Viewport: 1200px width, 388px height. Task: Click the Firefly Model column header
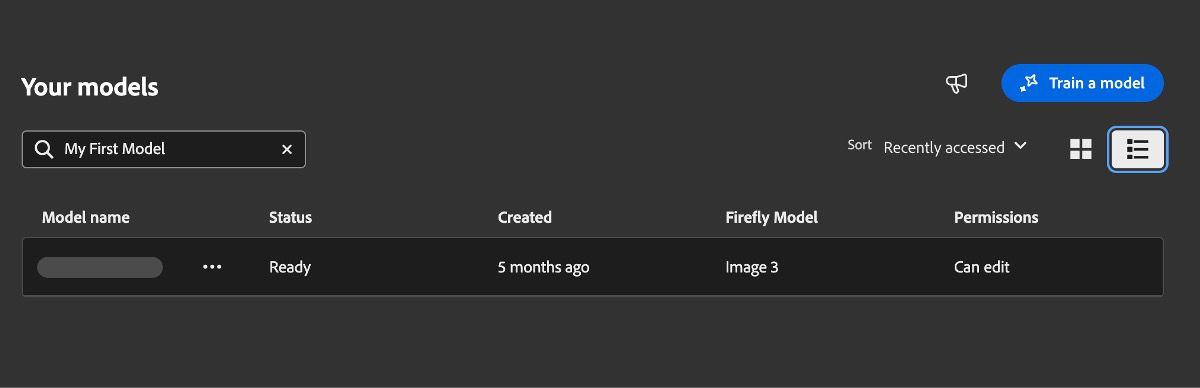tap(772, 217)
